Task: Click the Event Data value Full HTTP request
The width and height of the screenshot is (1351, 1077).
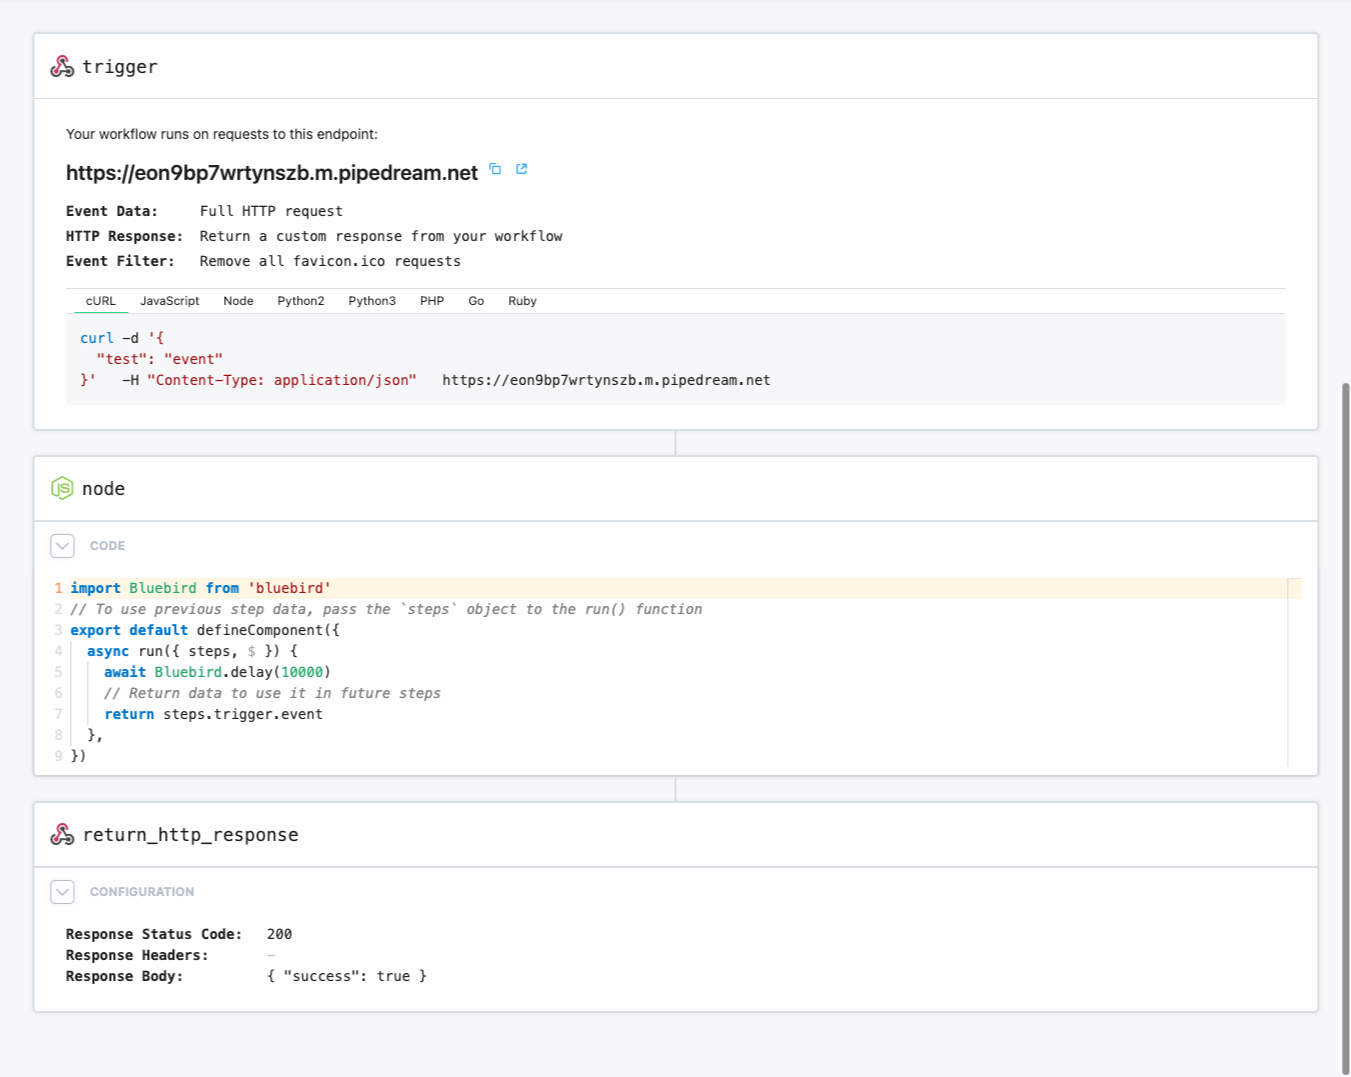Action: [x=271, y=211]
